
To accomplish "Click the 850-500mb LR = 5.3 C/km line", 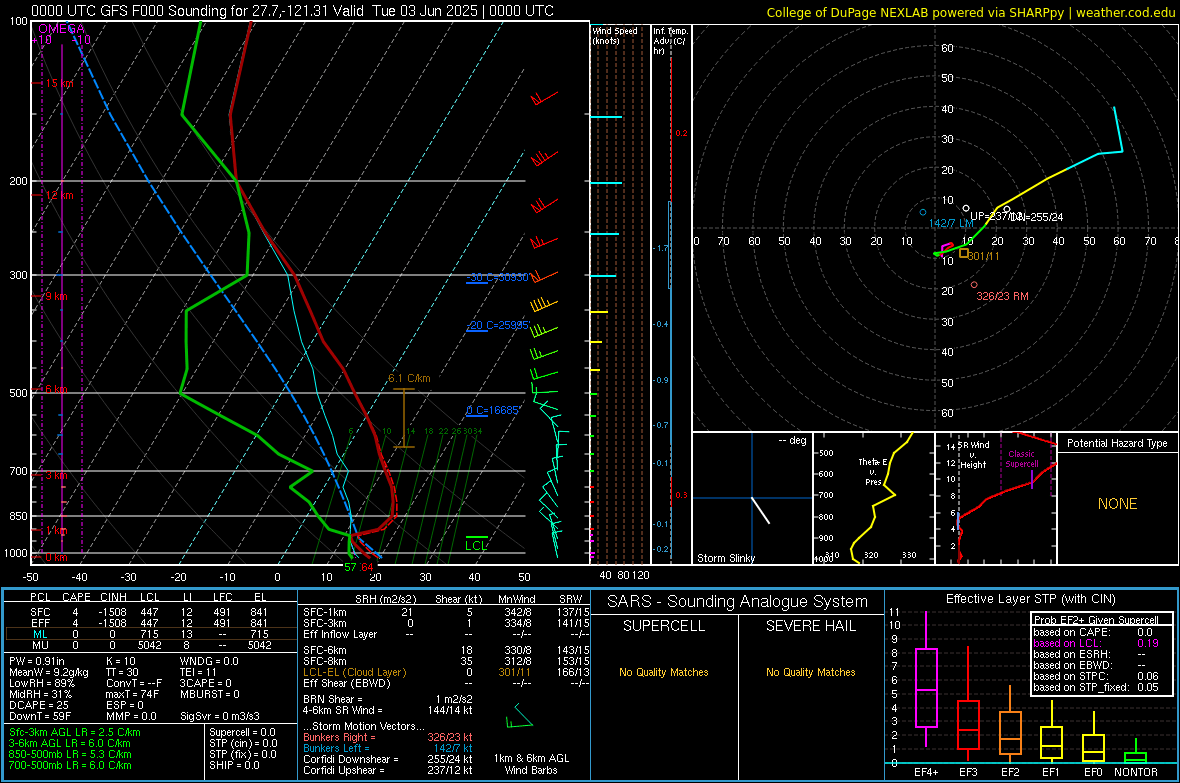I will [70, 754].
